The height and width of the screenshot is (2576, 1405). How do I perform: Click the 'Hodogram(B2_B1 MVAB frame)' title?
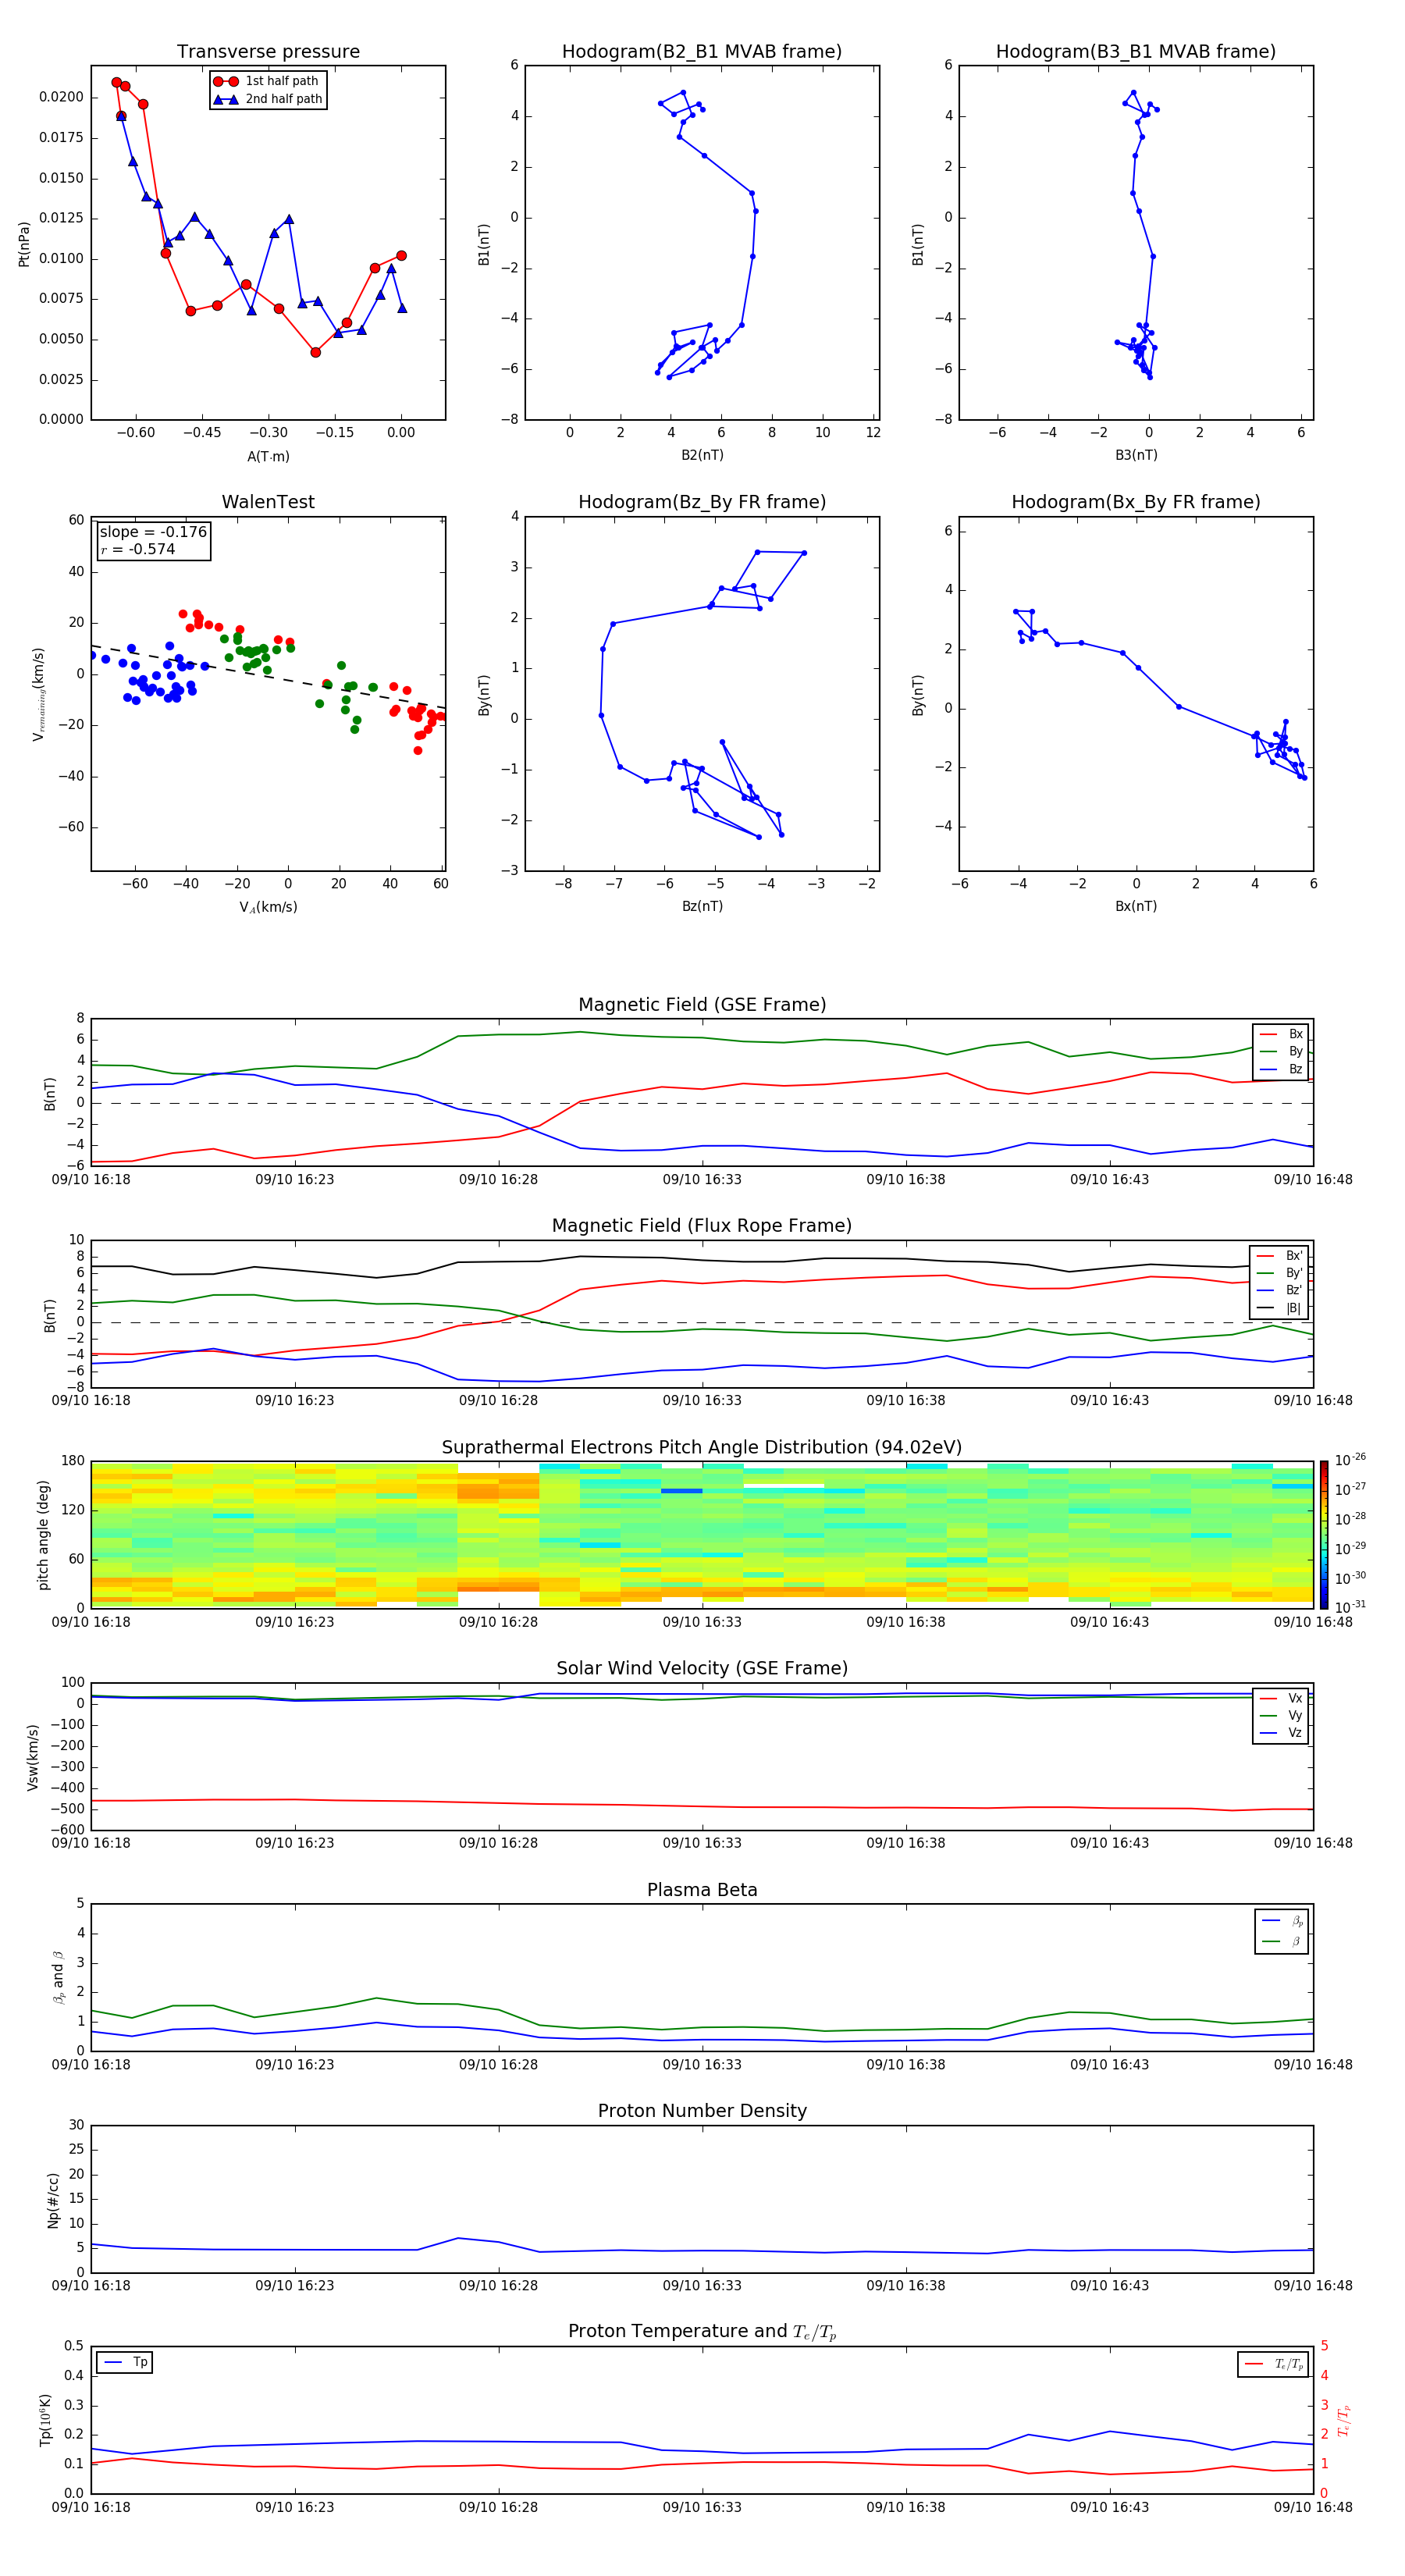(702, 51)
